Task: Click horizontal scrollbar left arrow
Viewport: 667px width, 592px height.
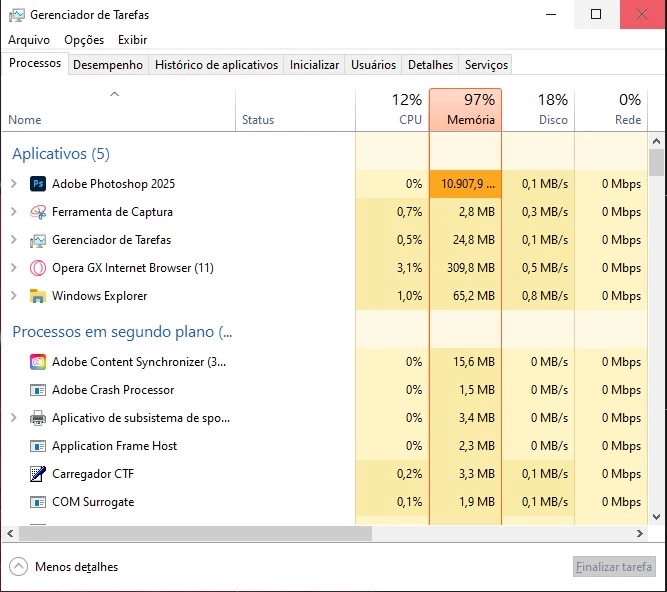Action: pos(10,533)
